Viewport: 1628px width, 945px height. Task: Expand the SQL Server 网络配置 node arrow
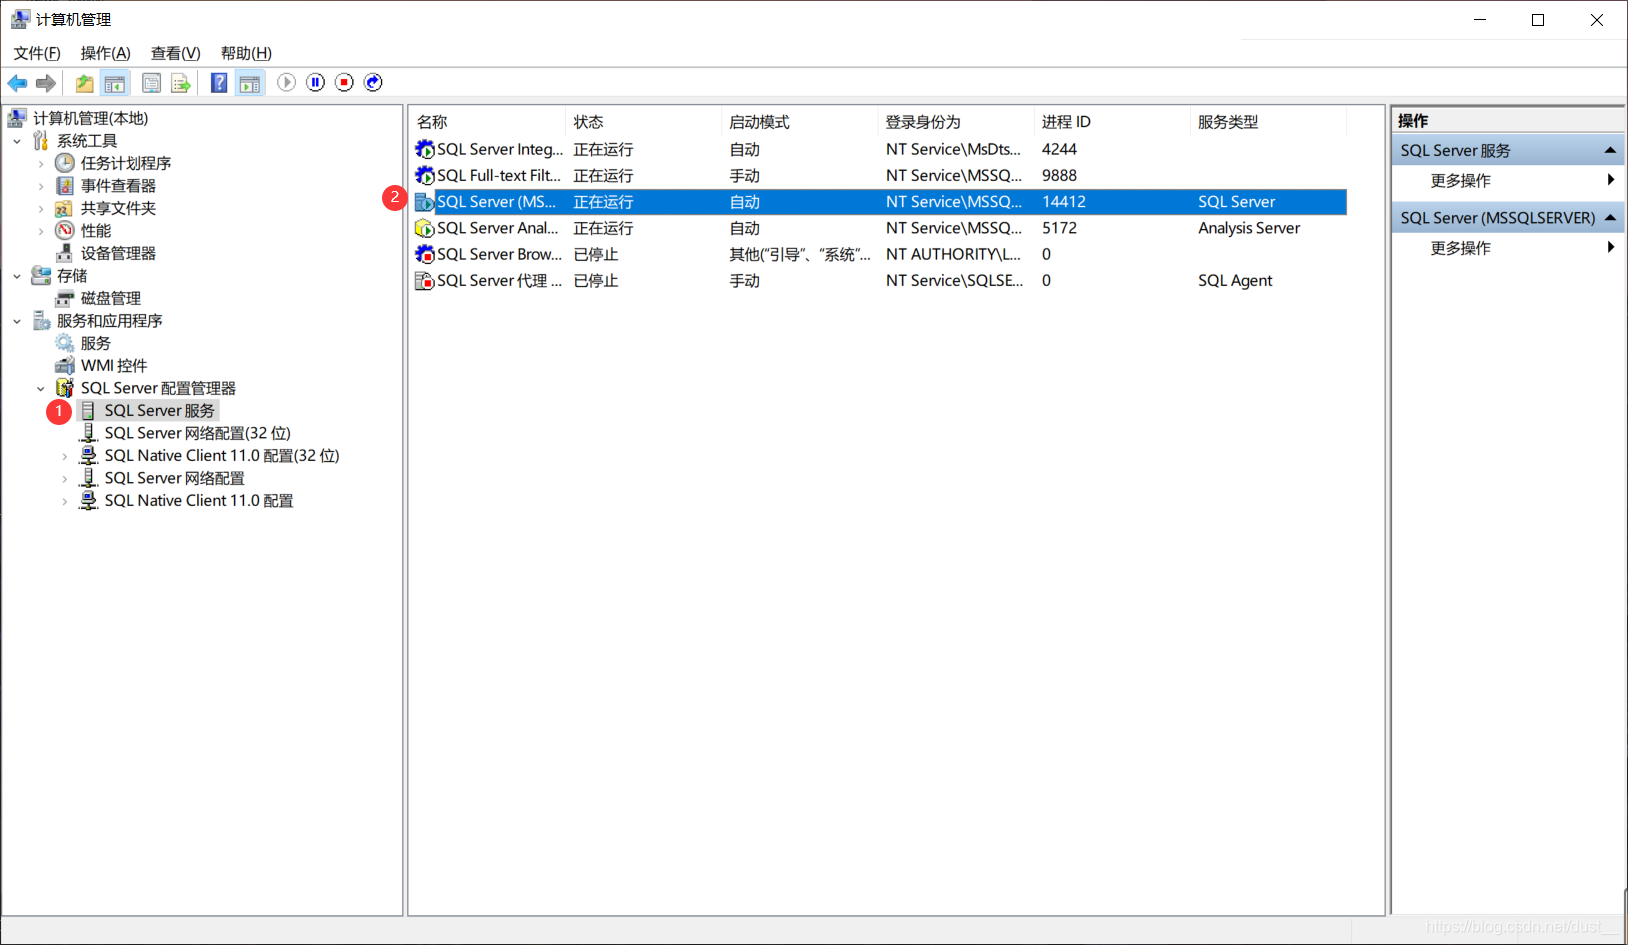[x=65, y=478]
